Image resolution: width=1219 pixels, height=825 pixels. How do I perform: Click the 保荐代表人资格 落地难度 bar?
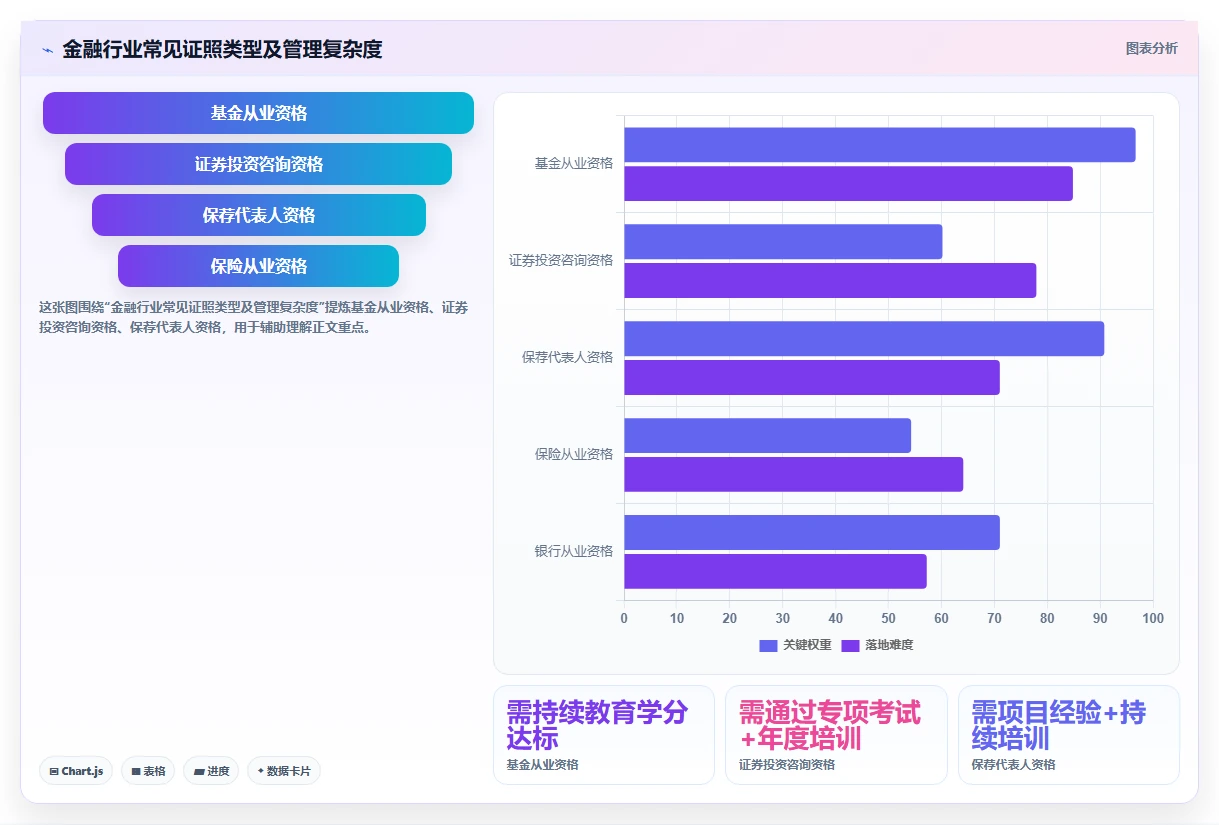click(x=812, y=378)
